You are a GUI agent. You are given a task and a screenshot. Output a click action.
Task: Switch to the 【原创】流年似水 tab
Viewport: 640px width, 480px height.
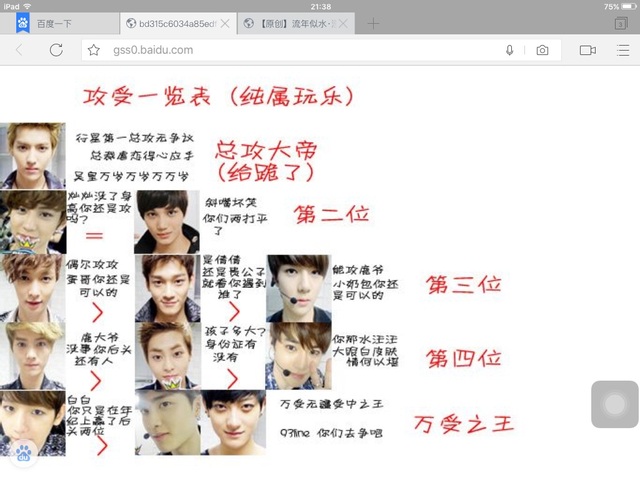tap(293, 24)
